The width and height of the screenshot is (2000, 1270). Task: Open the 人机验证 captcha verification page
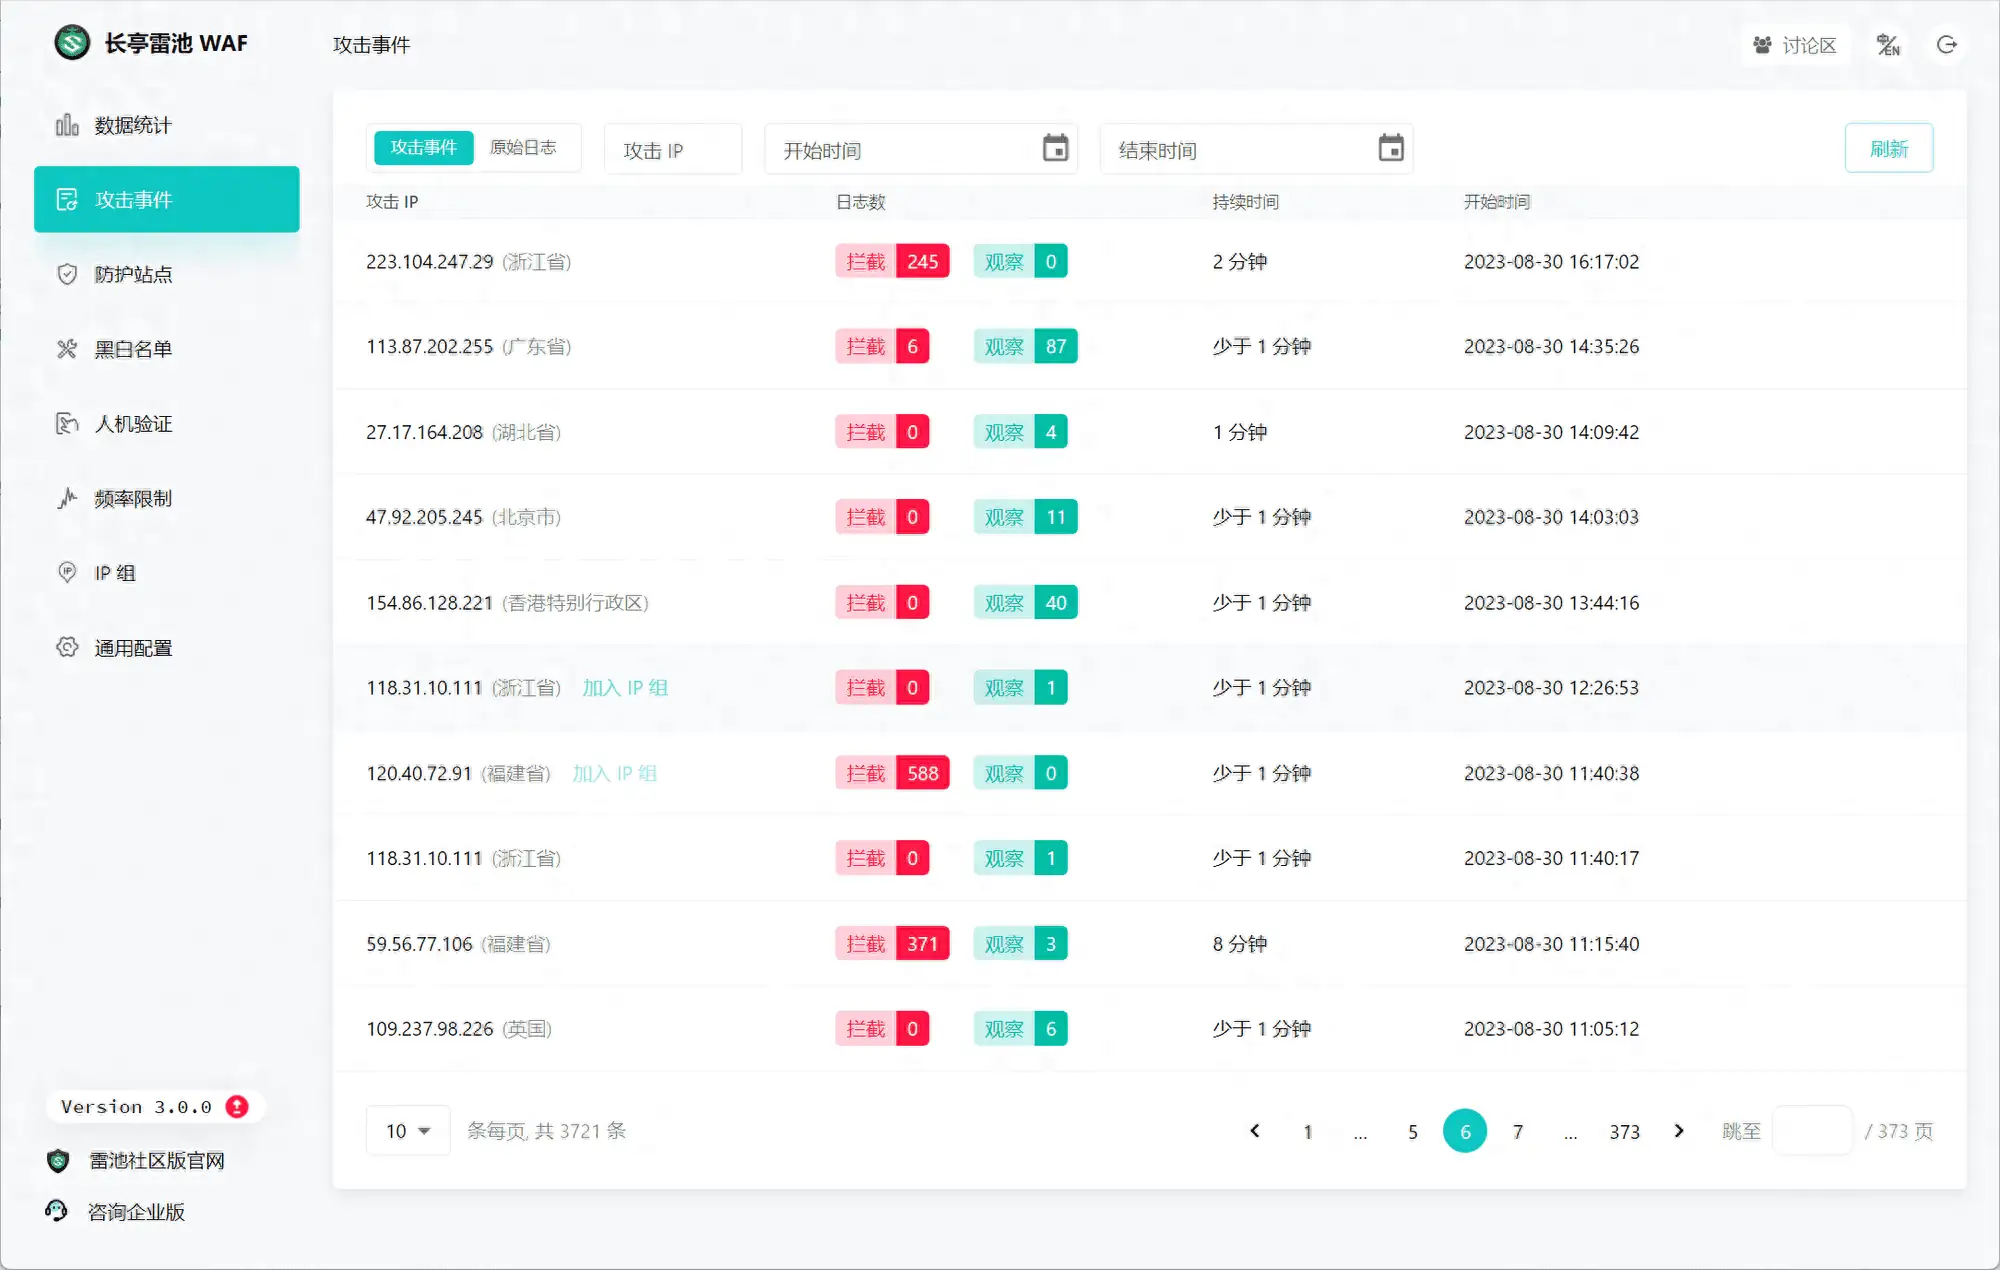(132, 423)
